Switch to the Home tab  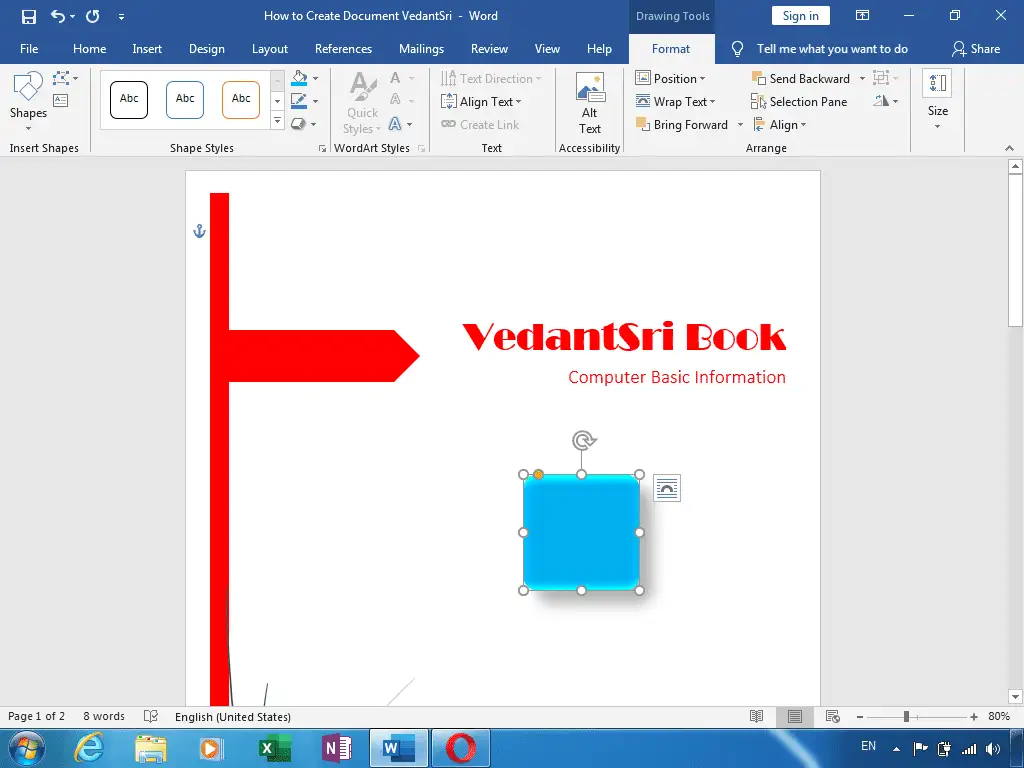click(x=89, y=49)
